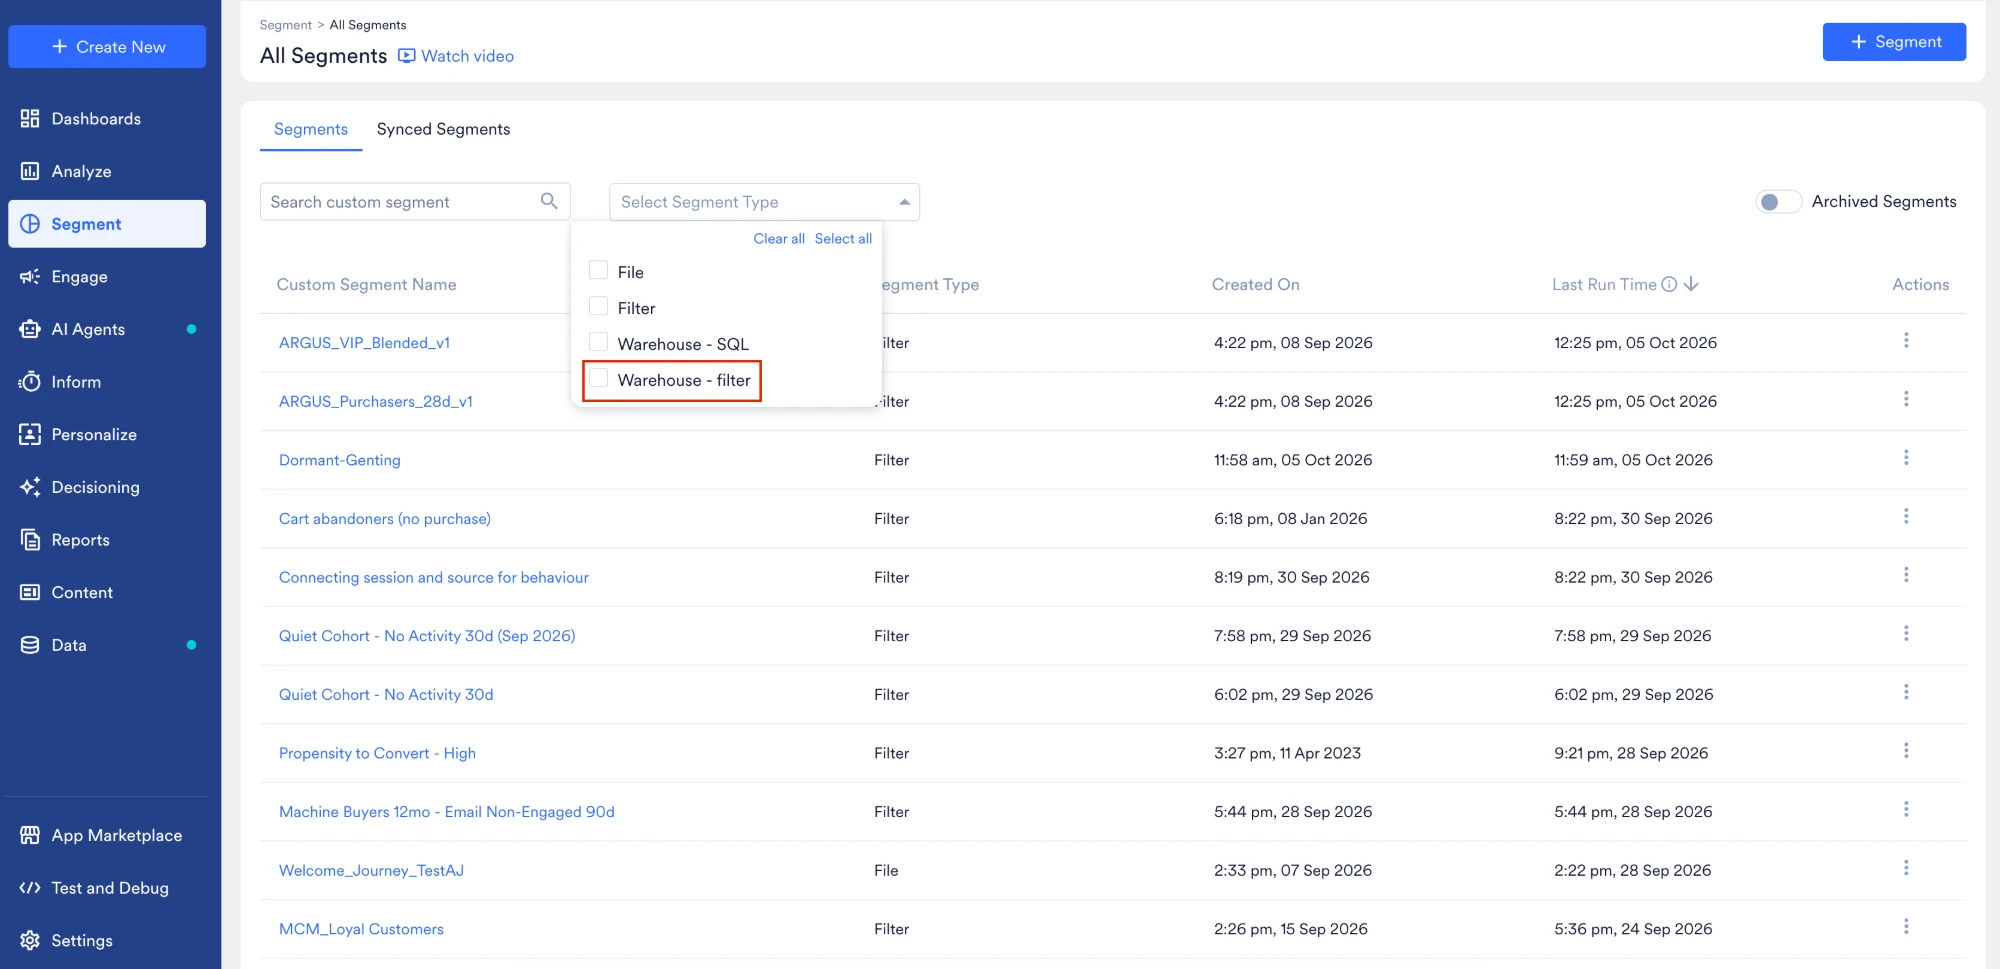Open the App Marketplace menu item
Image resolution: width=2000 pixels, height=969 pixels.
tap(107, 835)
